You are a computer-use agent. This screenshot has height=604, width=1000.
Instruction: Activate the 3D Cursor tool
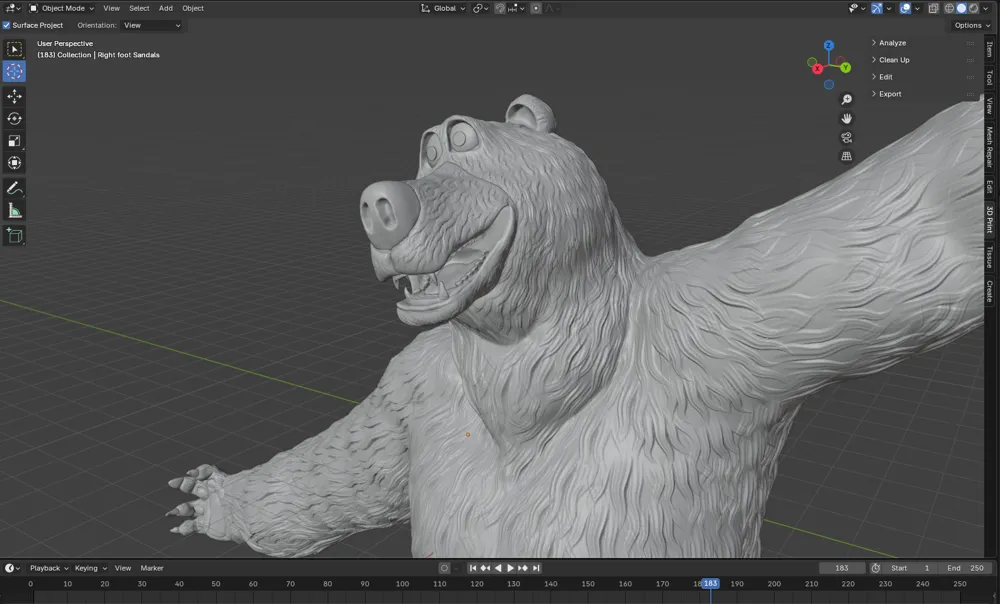point(14,71)
